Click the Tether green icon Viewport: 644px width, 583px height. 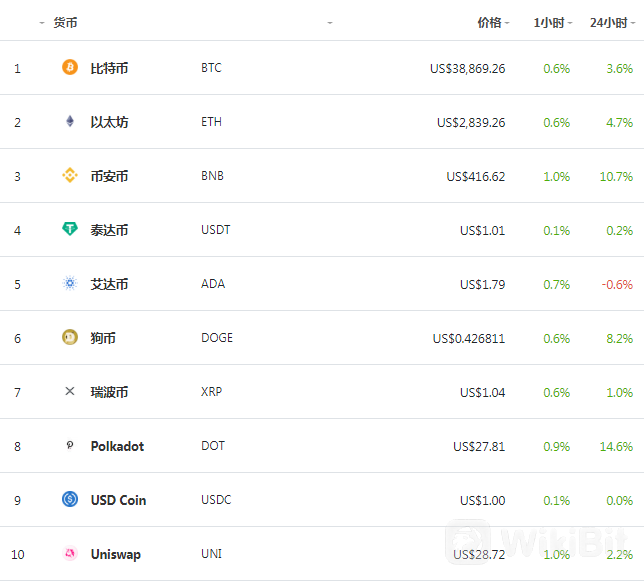coord(70,230)
